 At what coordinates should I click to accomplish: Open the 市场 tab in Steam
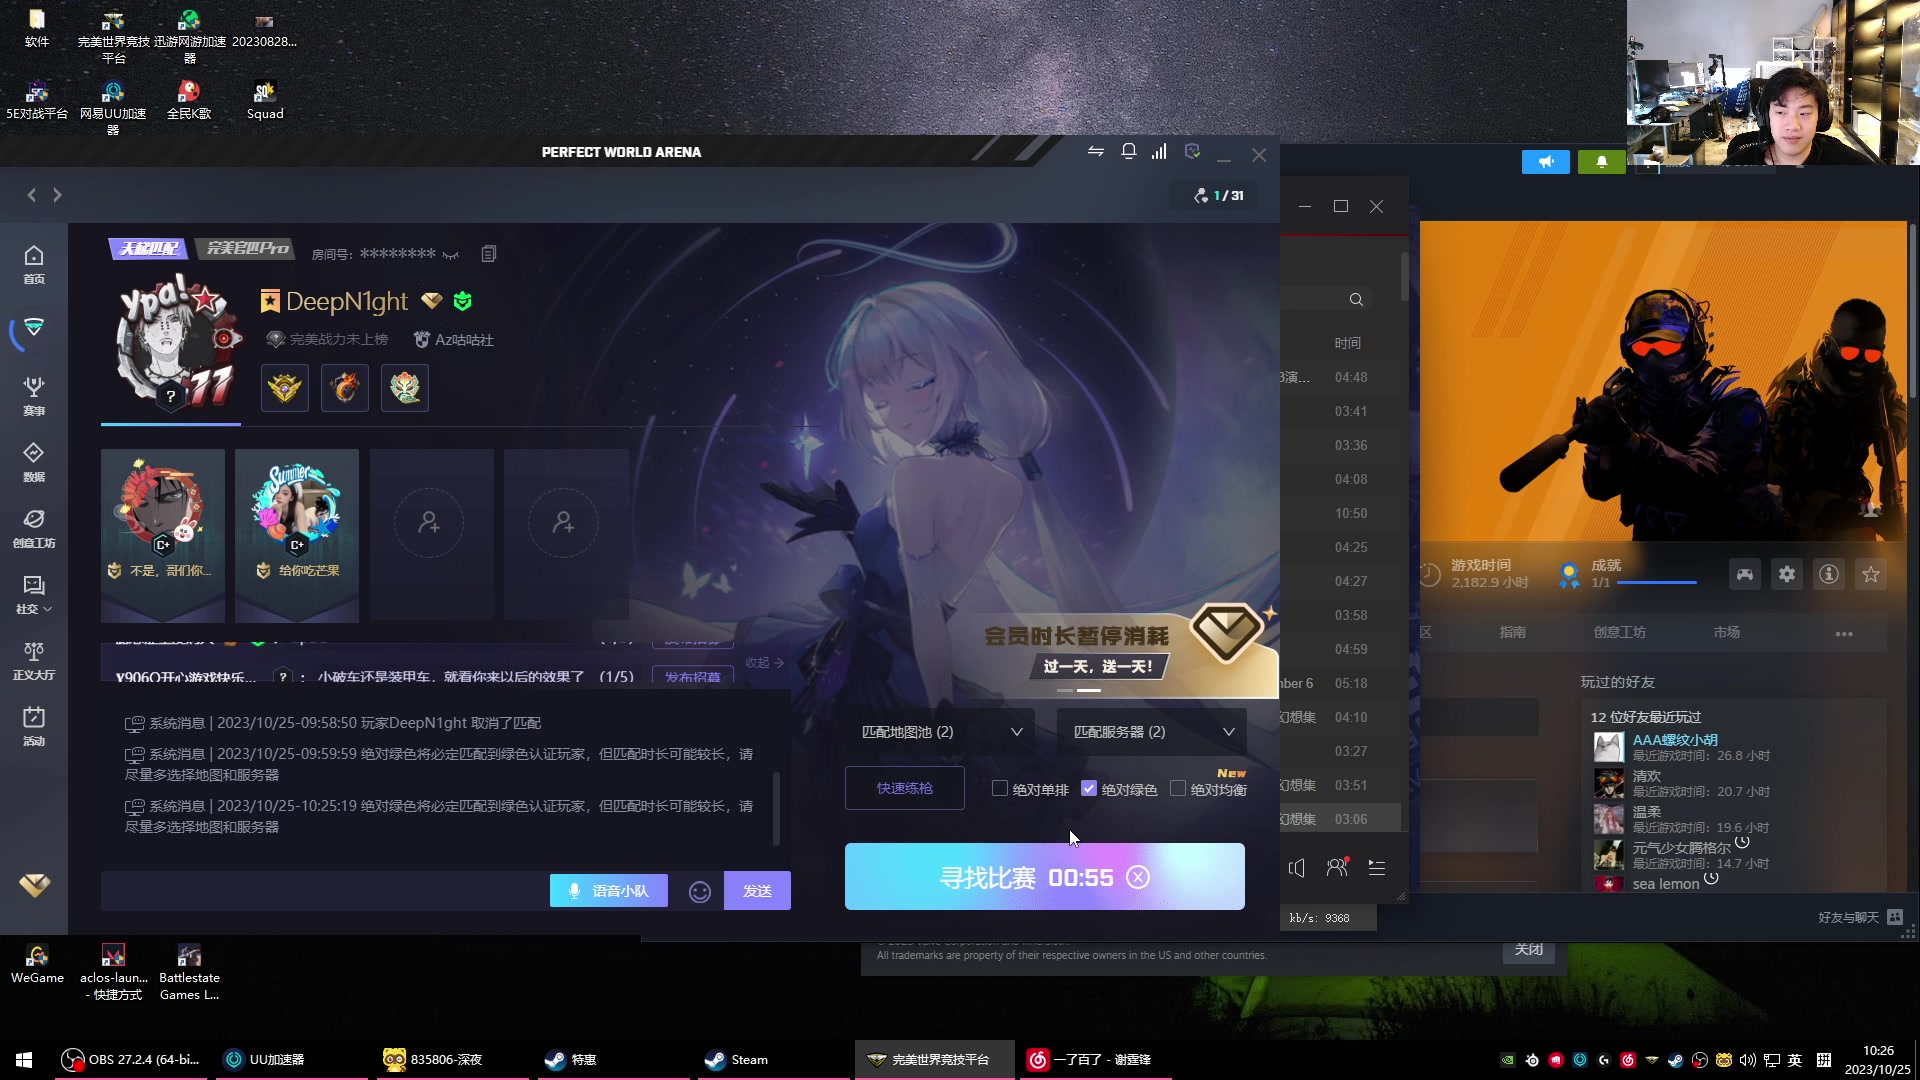[x=1726, y=632]
